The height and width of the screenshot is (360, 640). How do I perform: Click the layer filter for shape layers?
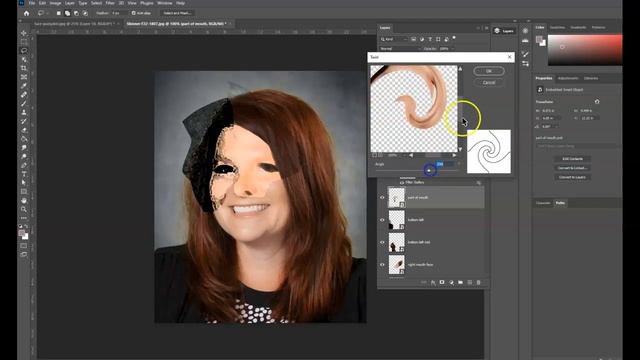(438, 39)
